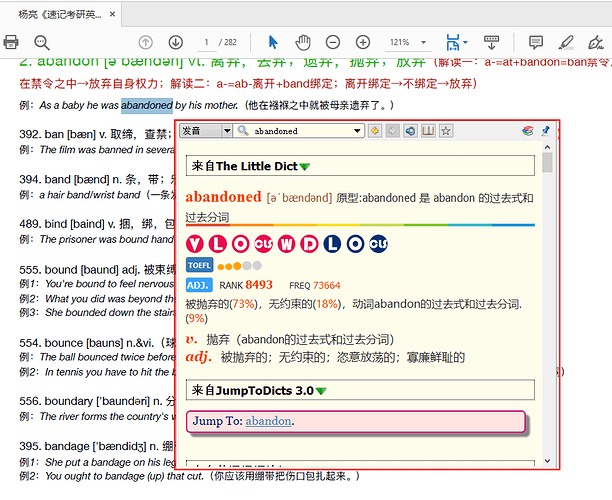Close the 杨亮 document tab

coord(112,14)
